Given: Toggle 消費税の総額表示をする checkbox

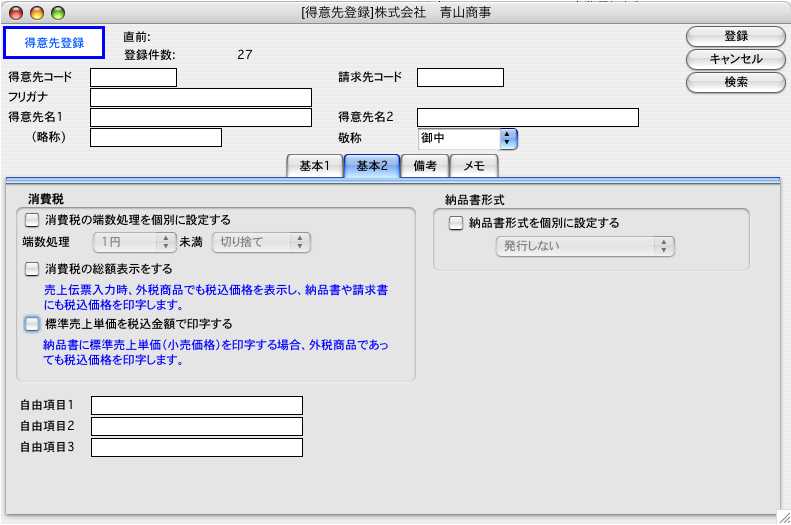Looking at the screenshot, I should [x=33, y=269].
